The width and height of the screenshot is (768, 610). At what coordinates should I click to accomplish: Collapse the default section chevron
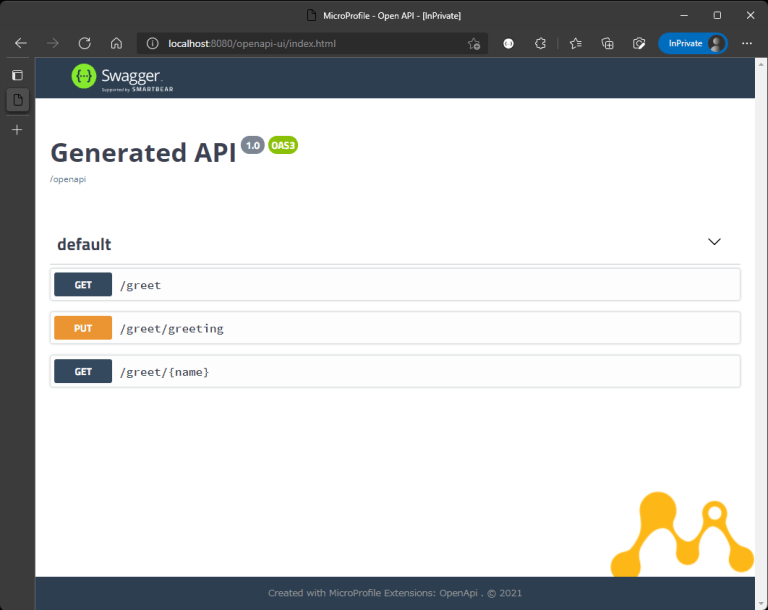(x=714, y=242)
